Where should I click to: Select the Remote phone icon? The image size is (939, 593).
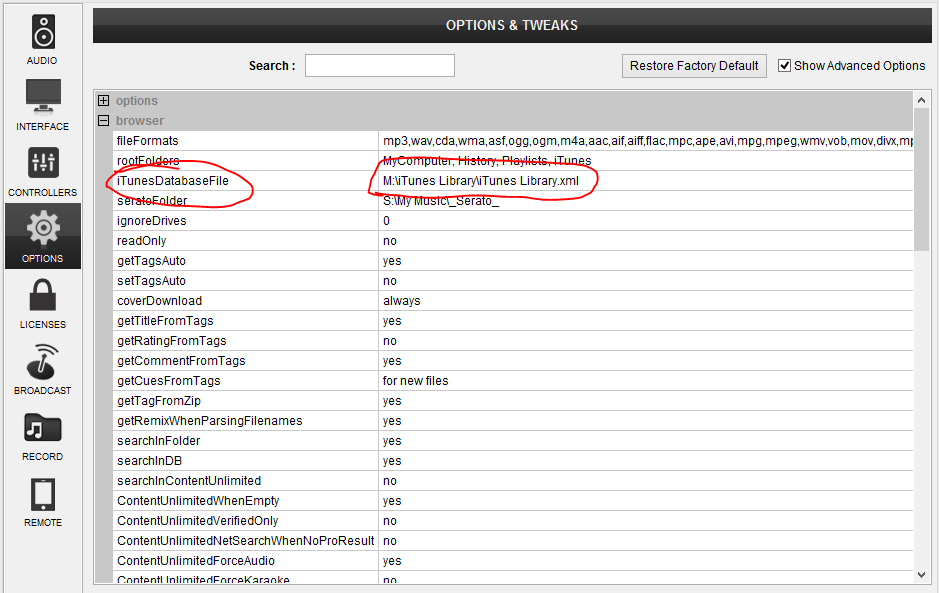[x=42, y=494]
